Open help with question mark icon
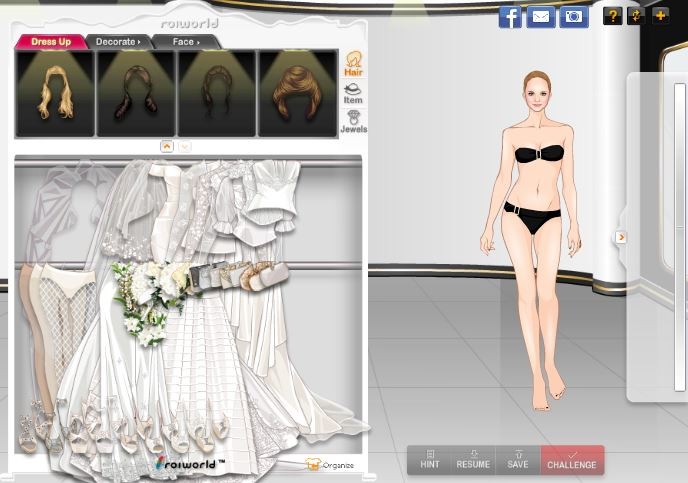The width and height of the screenshot is (688, 483). (612, 16)
